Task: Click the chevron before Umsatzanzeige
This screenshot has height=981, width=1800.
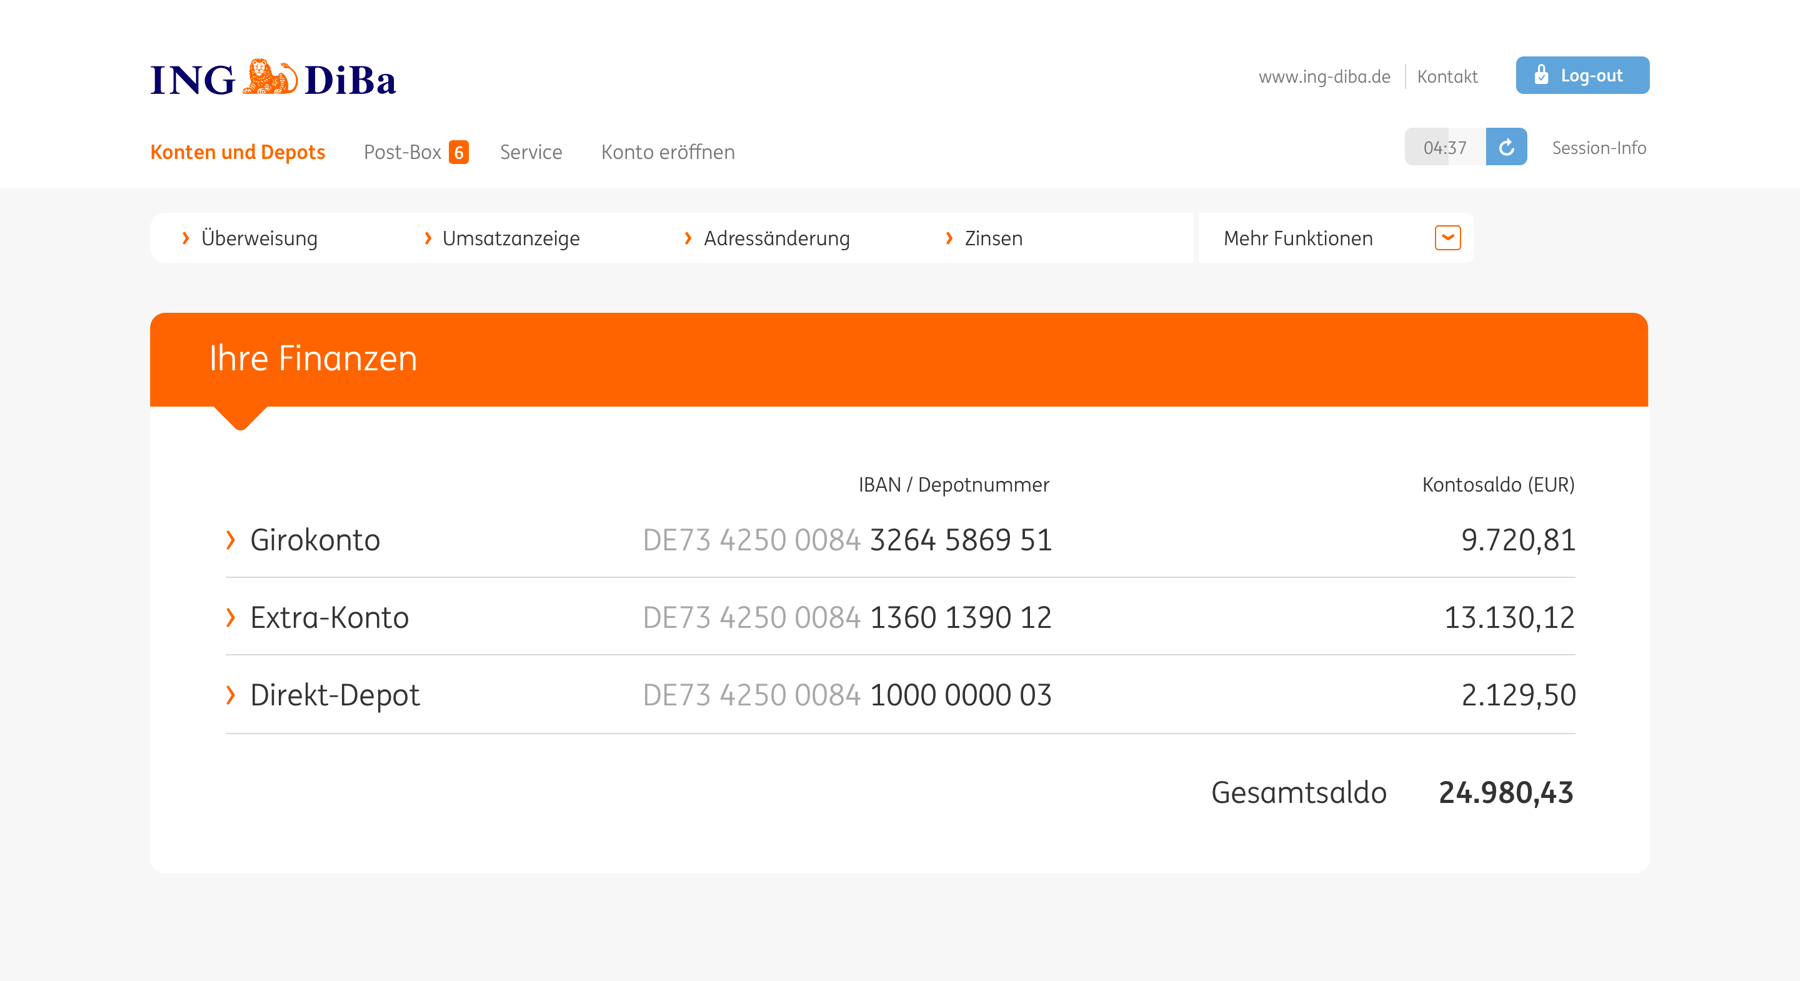Action: tap(428, 238)
